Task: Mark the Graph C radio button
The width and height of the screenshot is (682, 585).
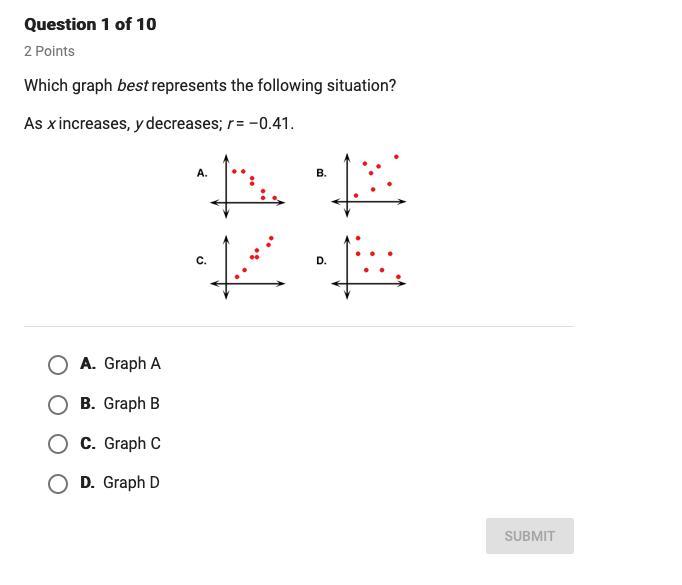Action: pyautogui.click(x=58, y=444)
